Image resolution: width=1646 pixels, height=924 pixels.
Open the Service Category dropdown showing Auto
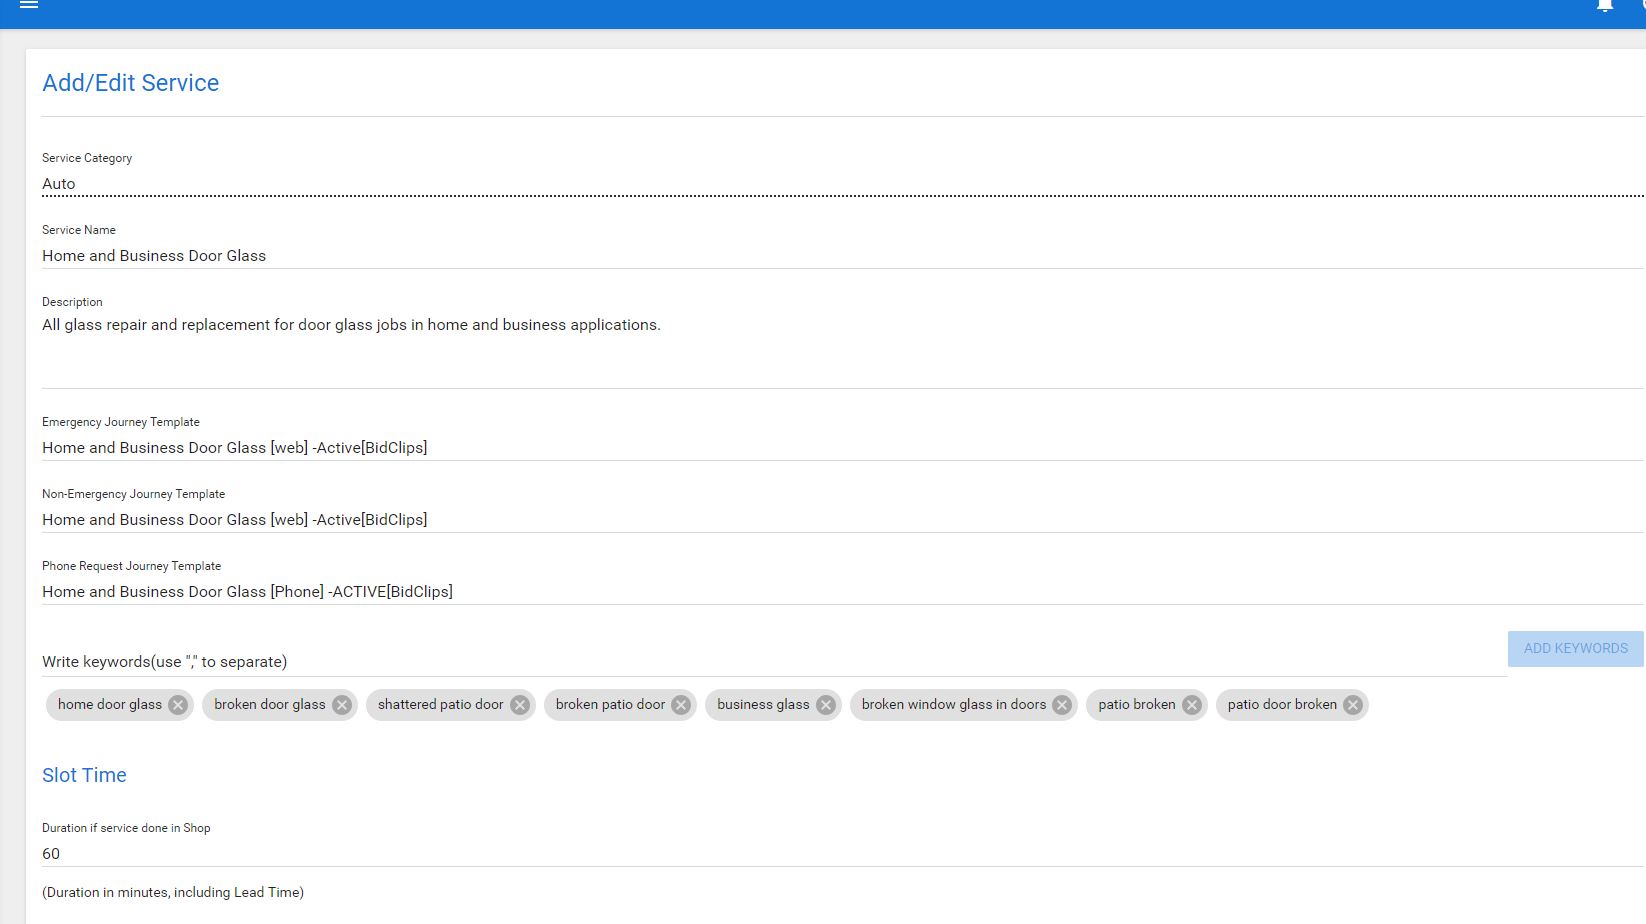[842, 184]
